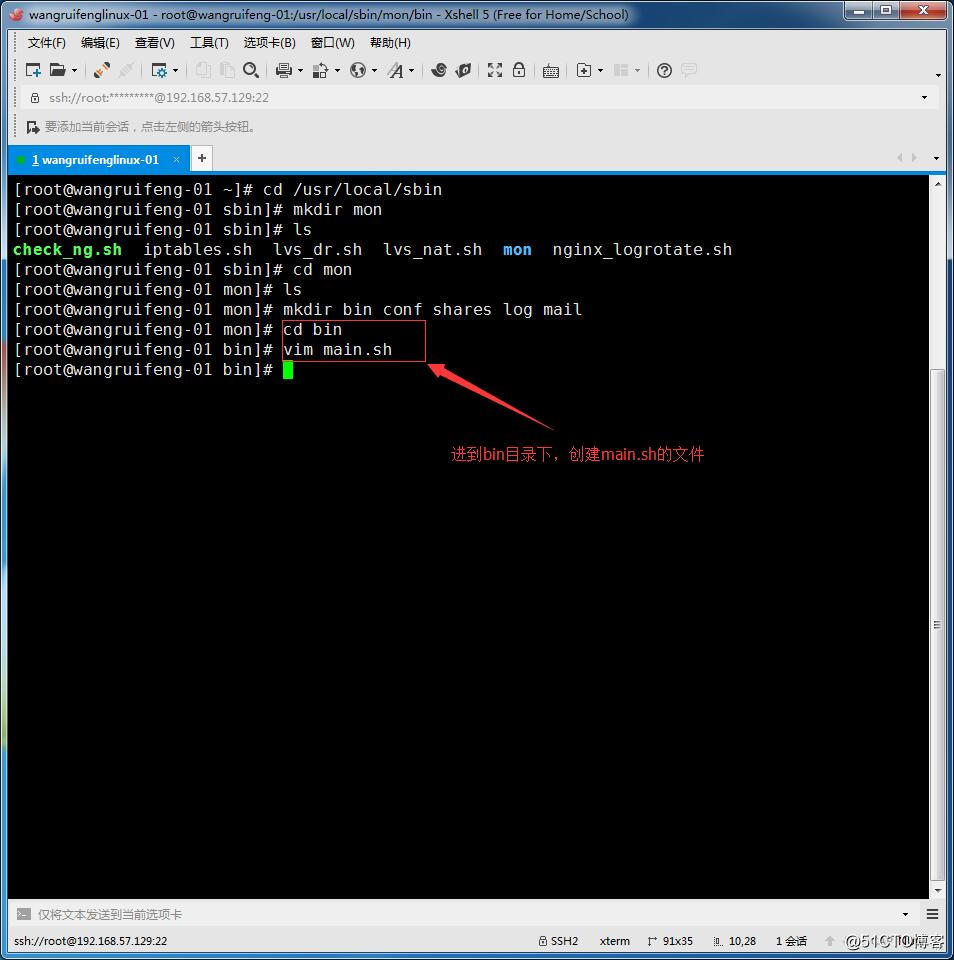
Task: Click the check_ng.sh filename in terminal
Action: (x=67, y=250)
